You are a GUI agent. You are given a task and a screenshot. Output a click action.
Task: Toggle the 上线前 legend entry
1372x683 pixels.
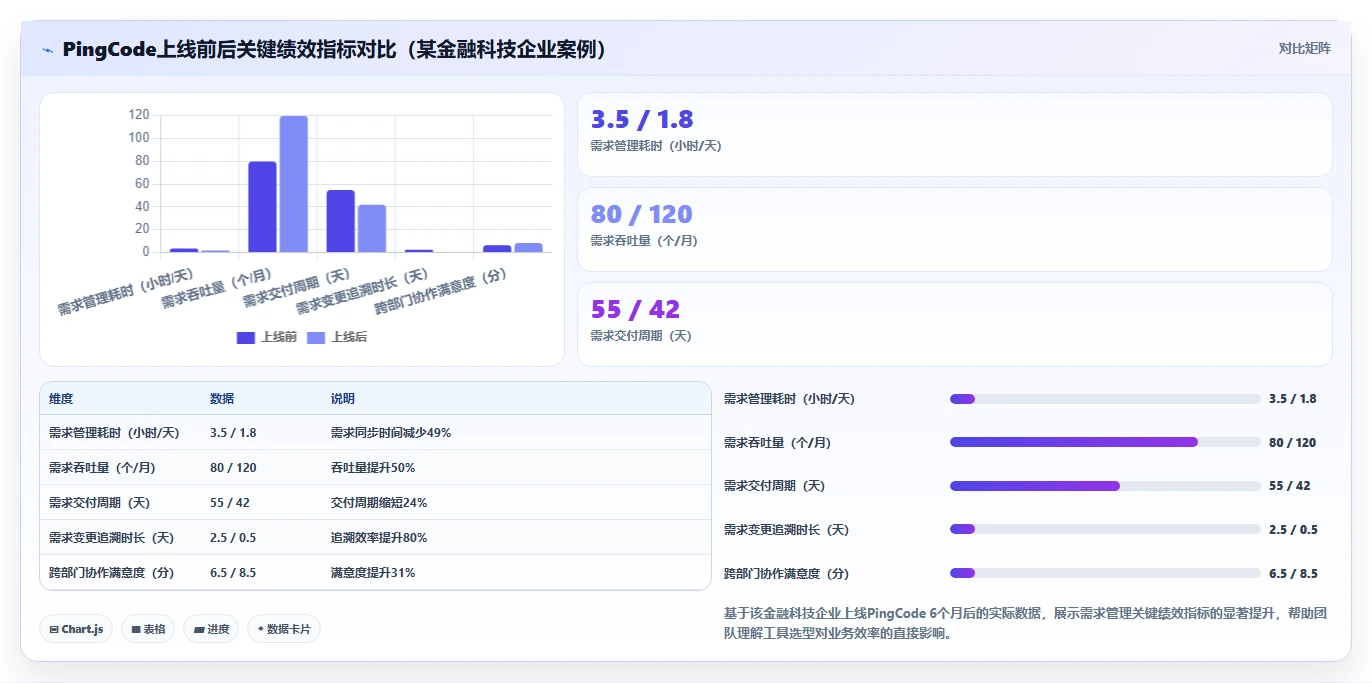pos(267,337)
